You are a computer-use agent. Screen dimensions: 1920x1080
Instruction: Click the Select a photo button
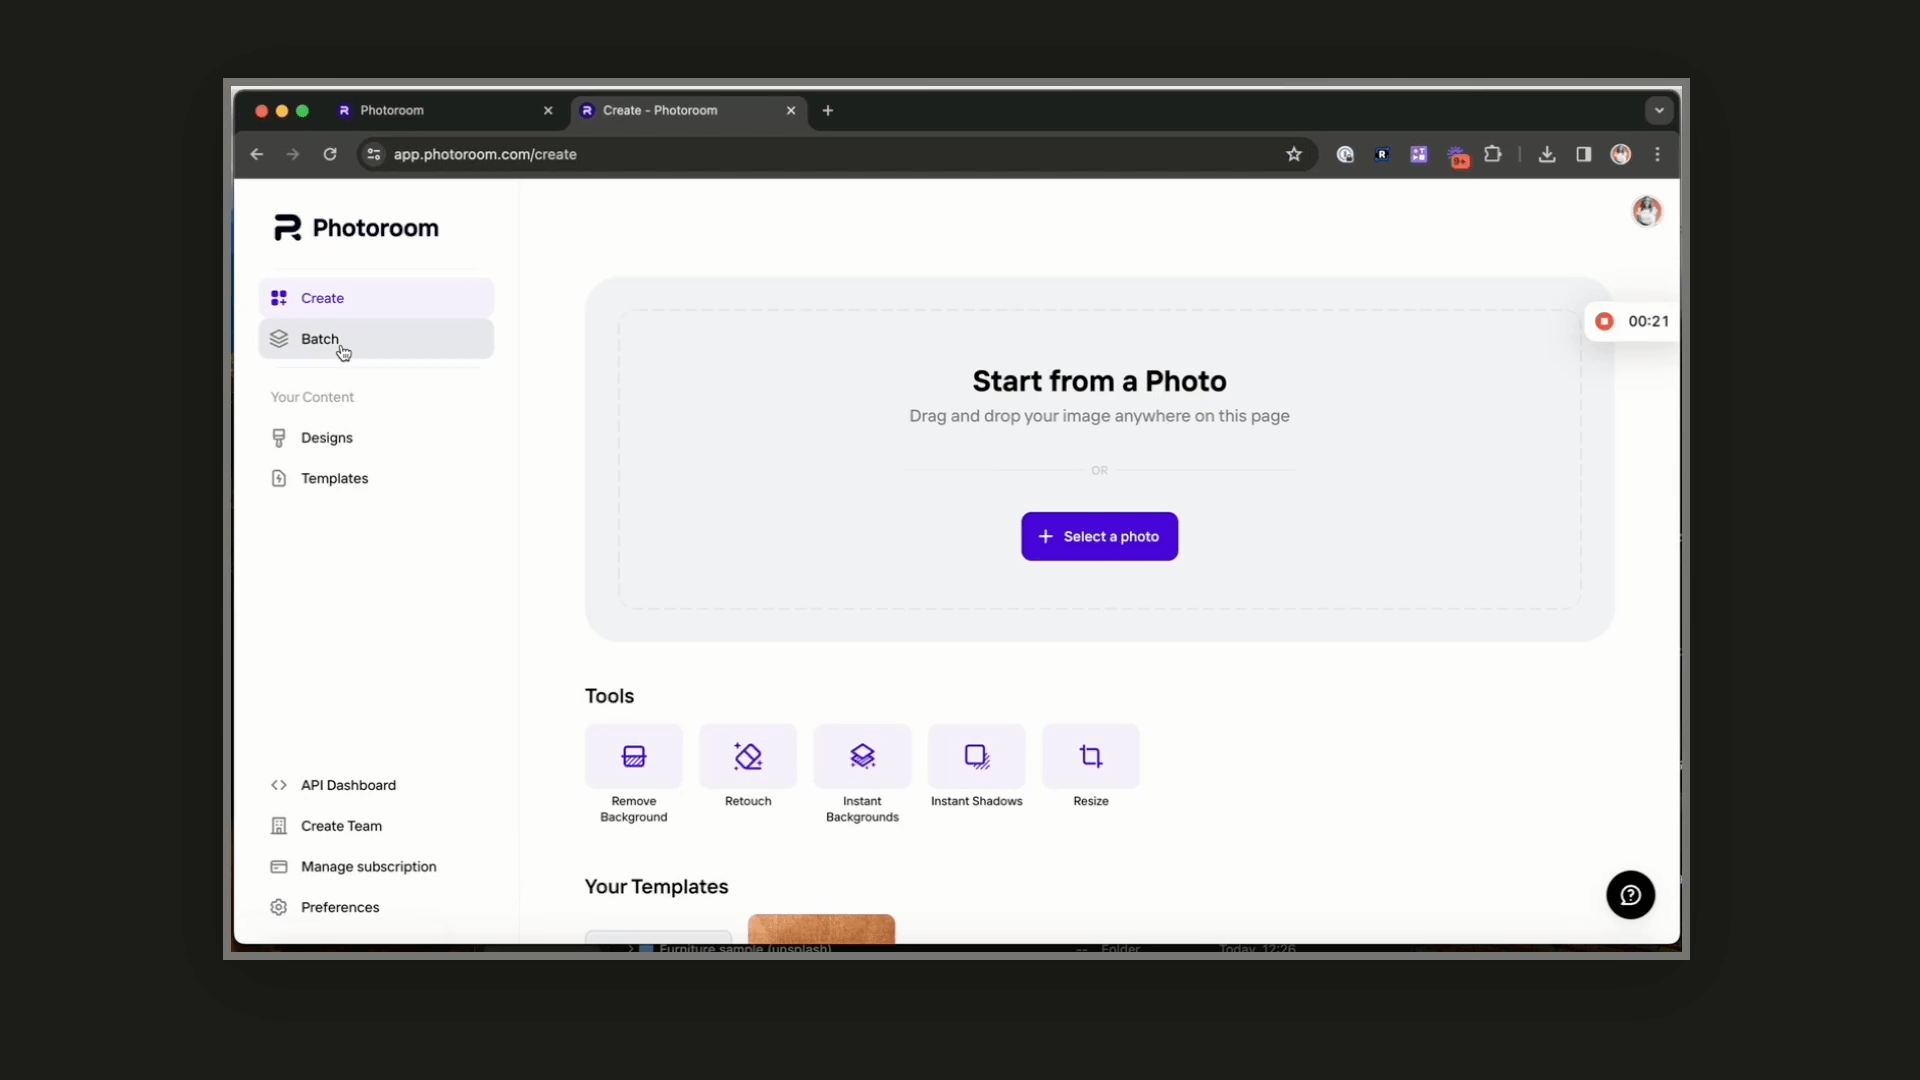tap(1099, 536)
